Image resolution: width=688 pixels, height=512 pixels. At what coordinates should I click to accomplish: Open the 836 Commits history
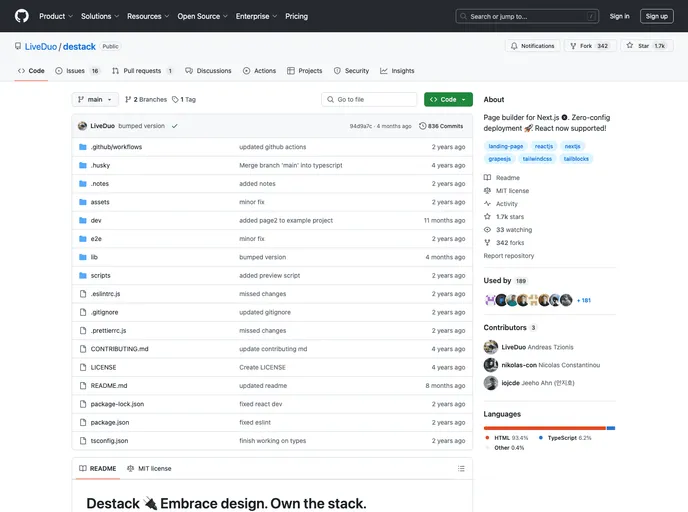point(441,126)
